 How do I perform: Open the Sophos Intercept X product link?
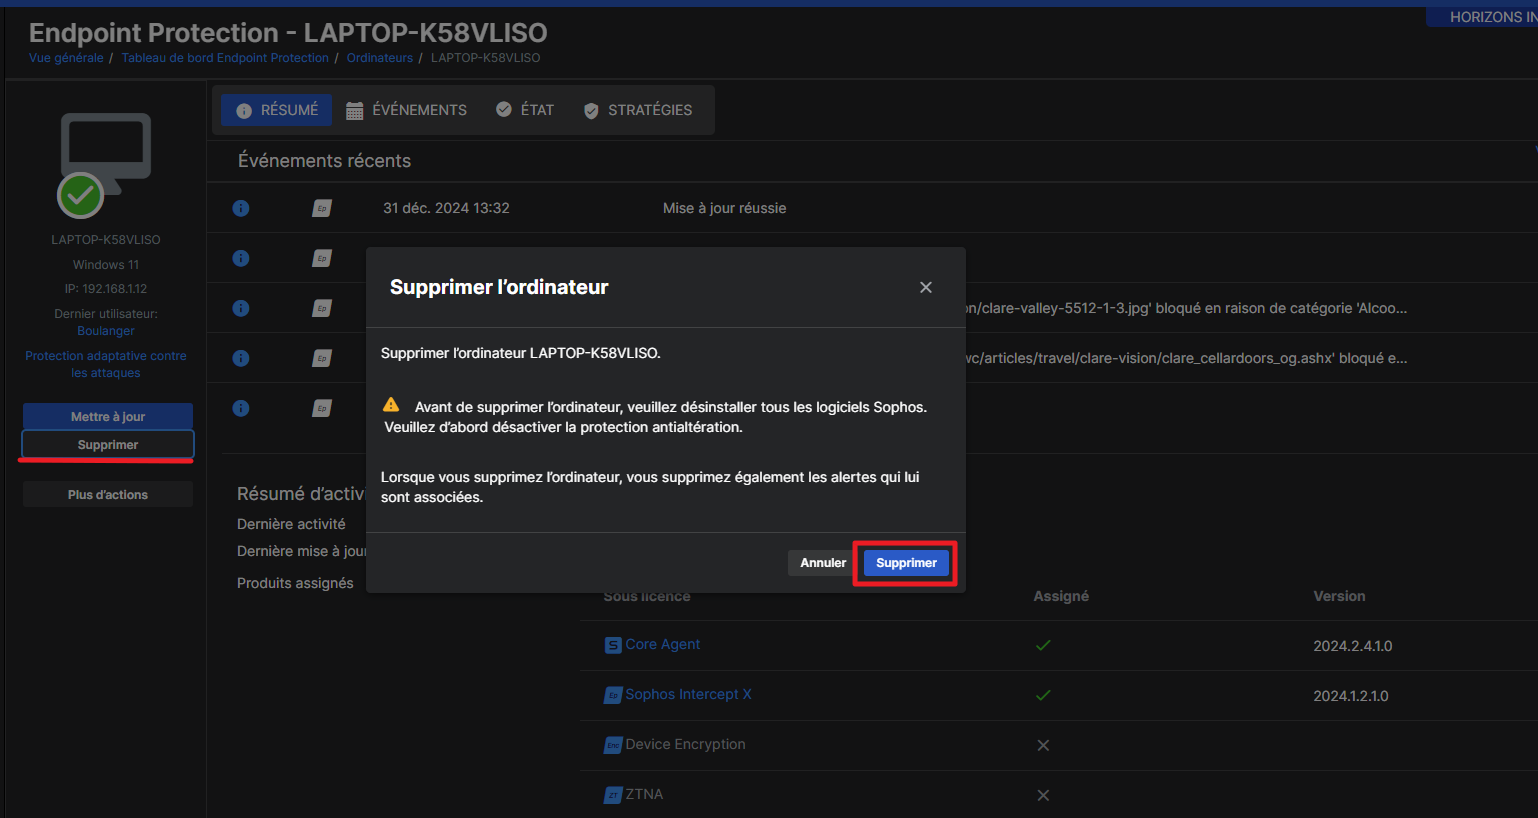point(688,694)
